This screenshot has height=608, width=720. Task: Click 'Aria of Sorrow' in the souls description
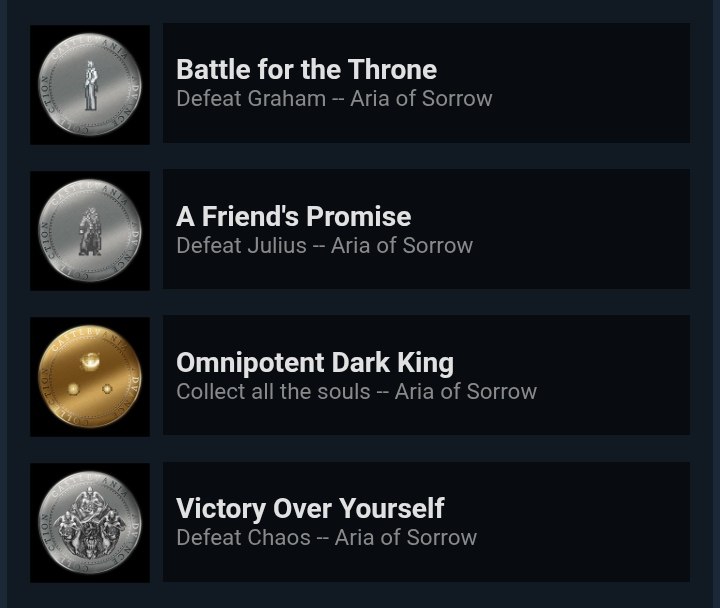point(466,391)
